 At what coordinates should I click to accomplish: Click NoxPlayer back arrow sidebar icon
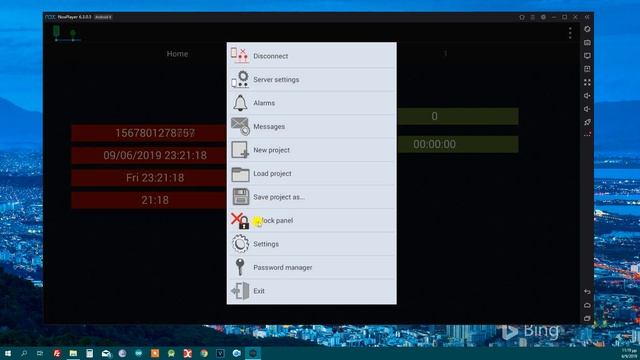tap(587, 291)
